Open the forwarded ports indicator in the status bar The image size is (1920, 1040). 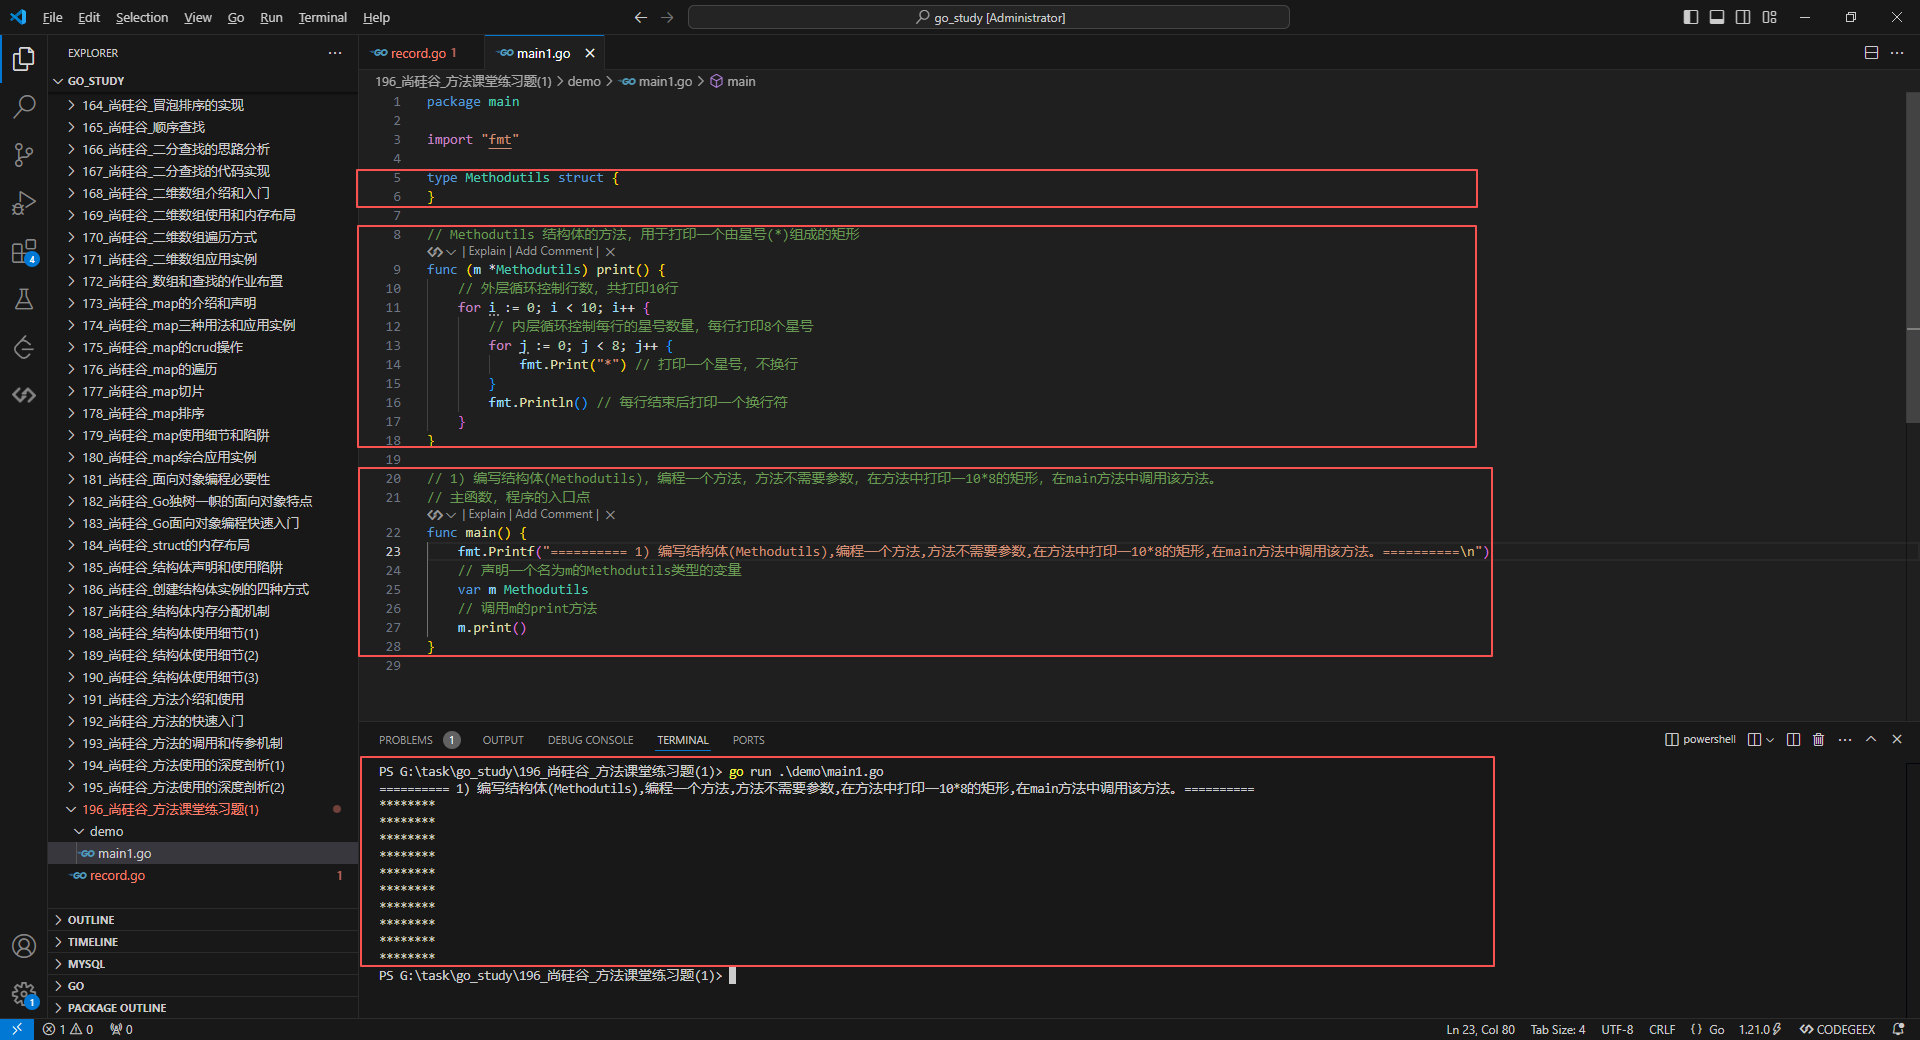121,1029
